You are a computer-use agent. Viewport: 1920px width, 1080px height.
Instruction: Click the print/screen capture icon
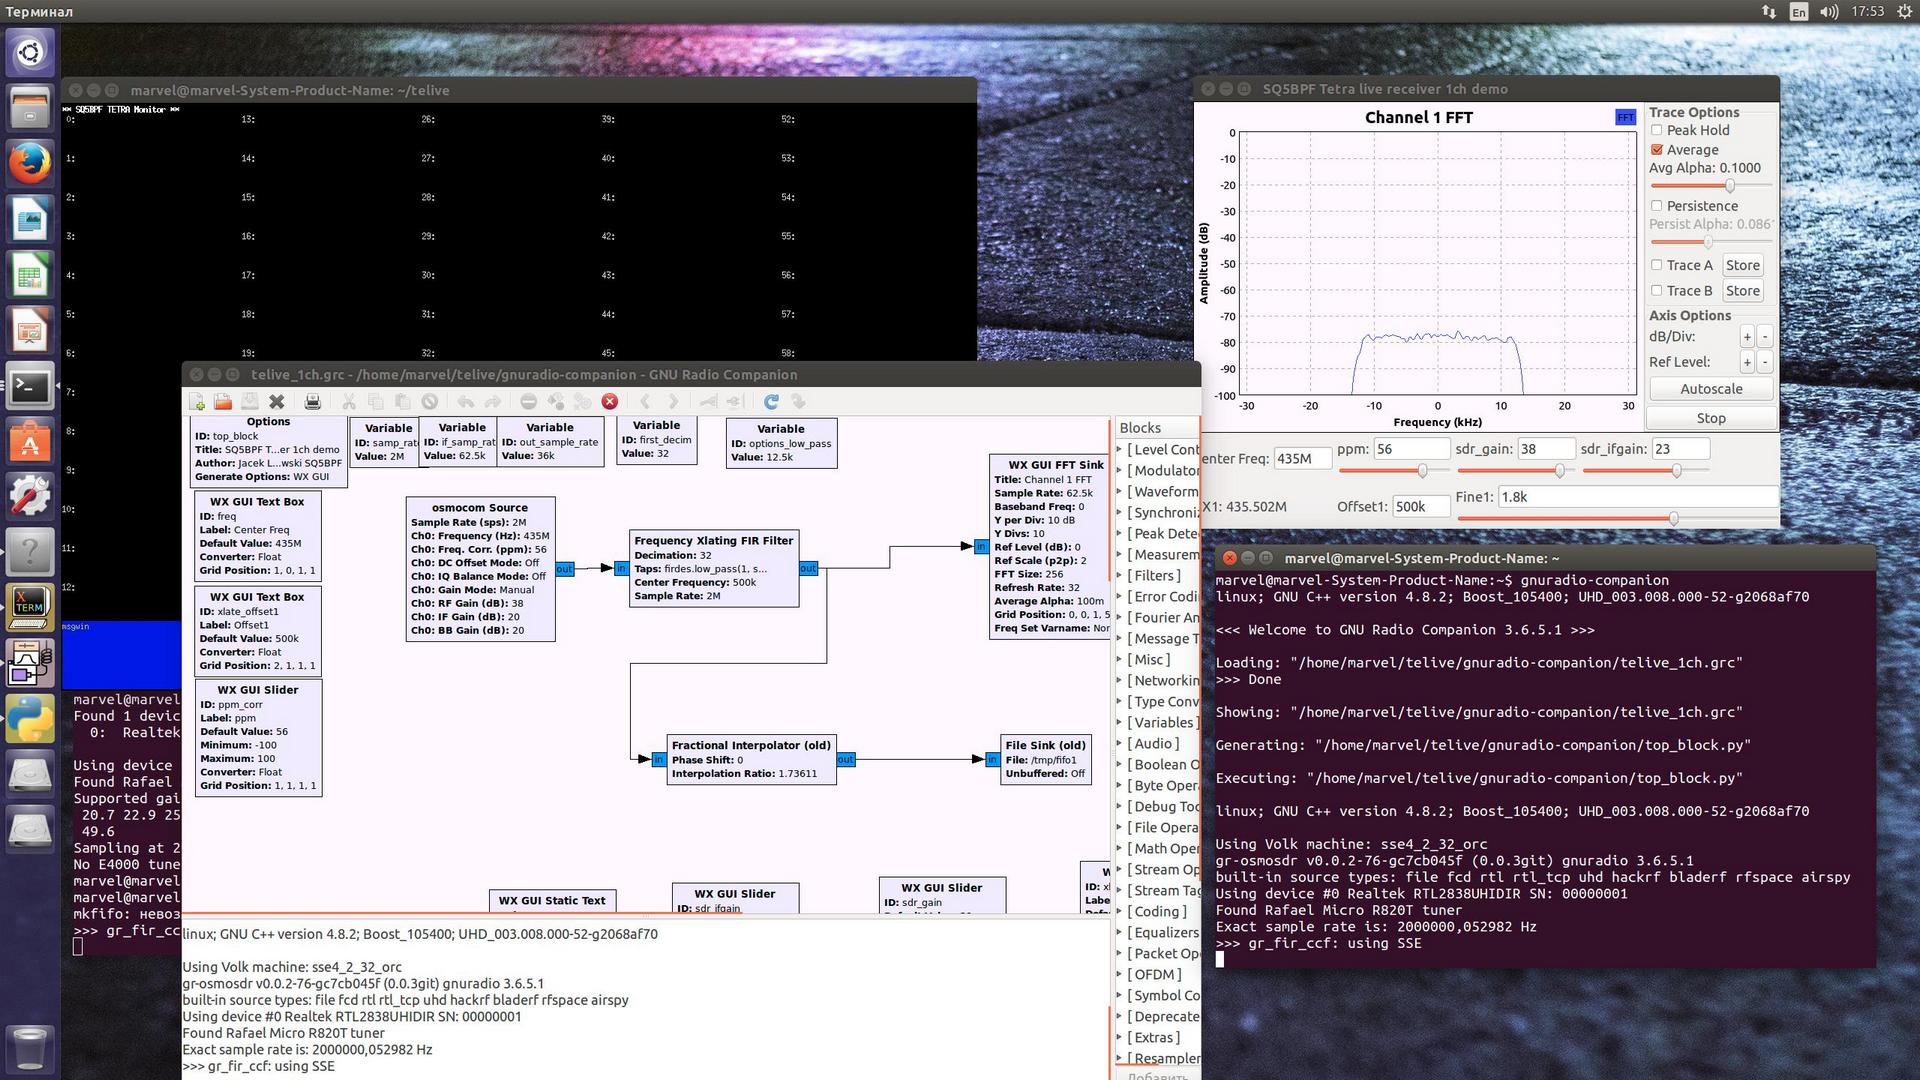[313, 402]
